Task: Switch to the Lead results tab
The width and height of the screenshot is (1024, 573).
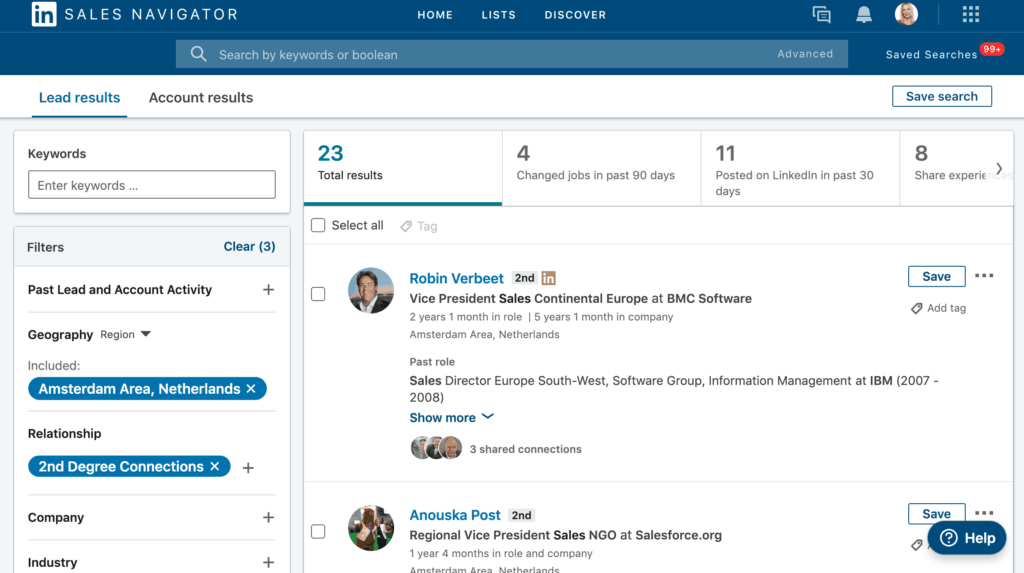Action: coord(79,97)
